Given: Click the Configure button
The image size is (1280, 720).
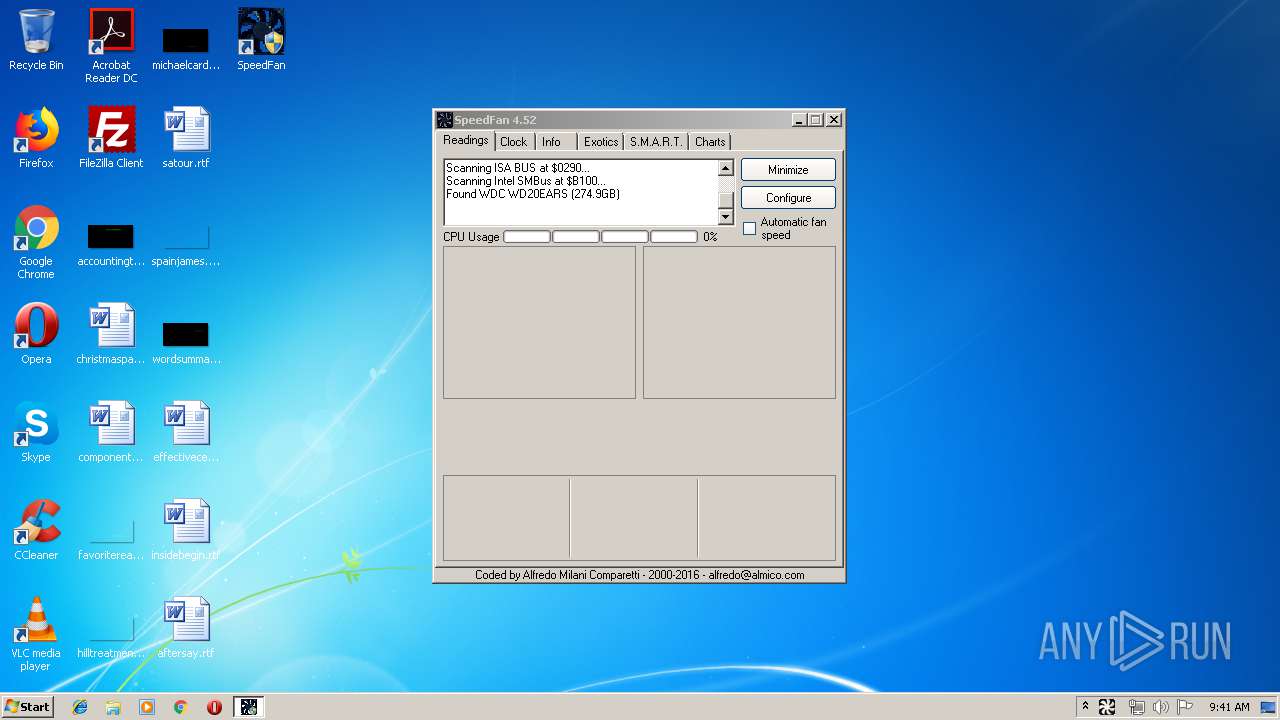Looking at the screenshot, I should click(x=788, y=198).
